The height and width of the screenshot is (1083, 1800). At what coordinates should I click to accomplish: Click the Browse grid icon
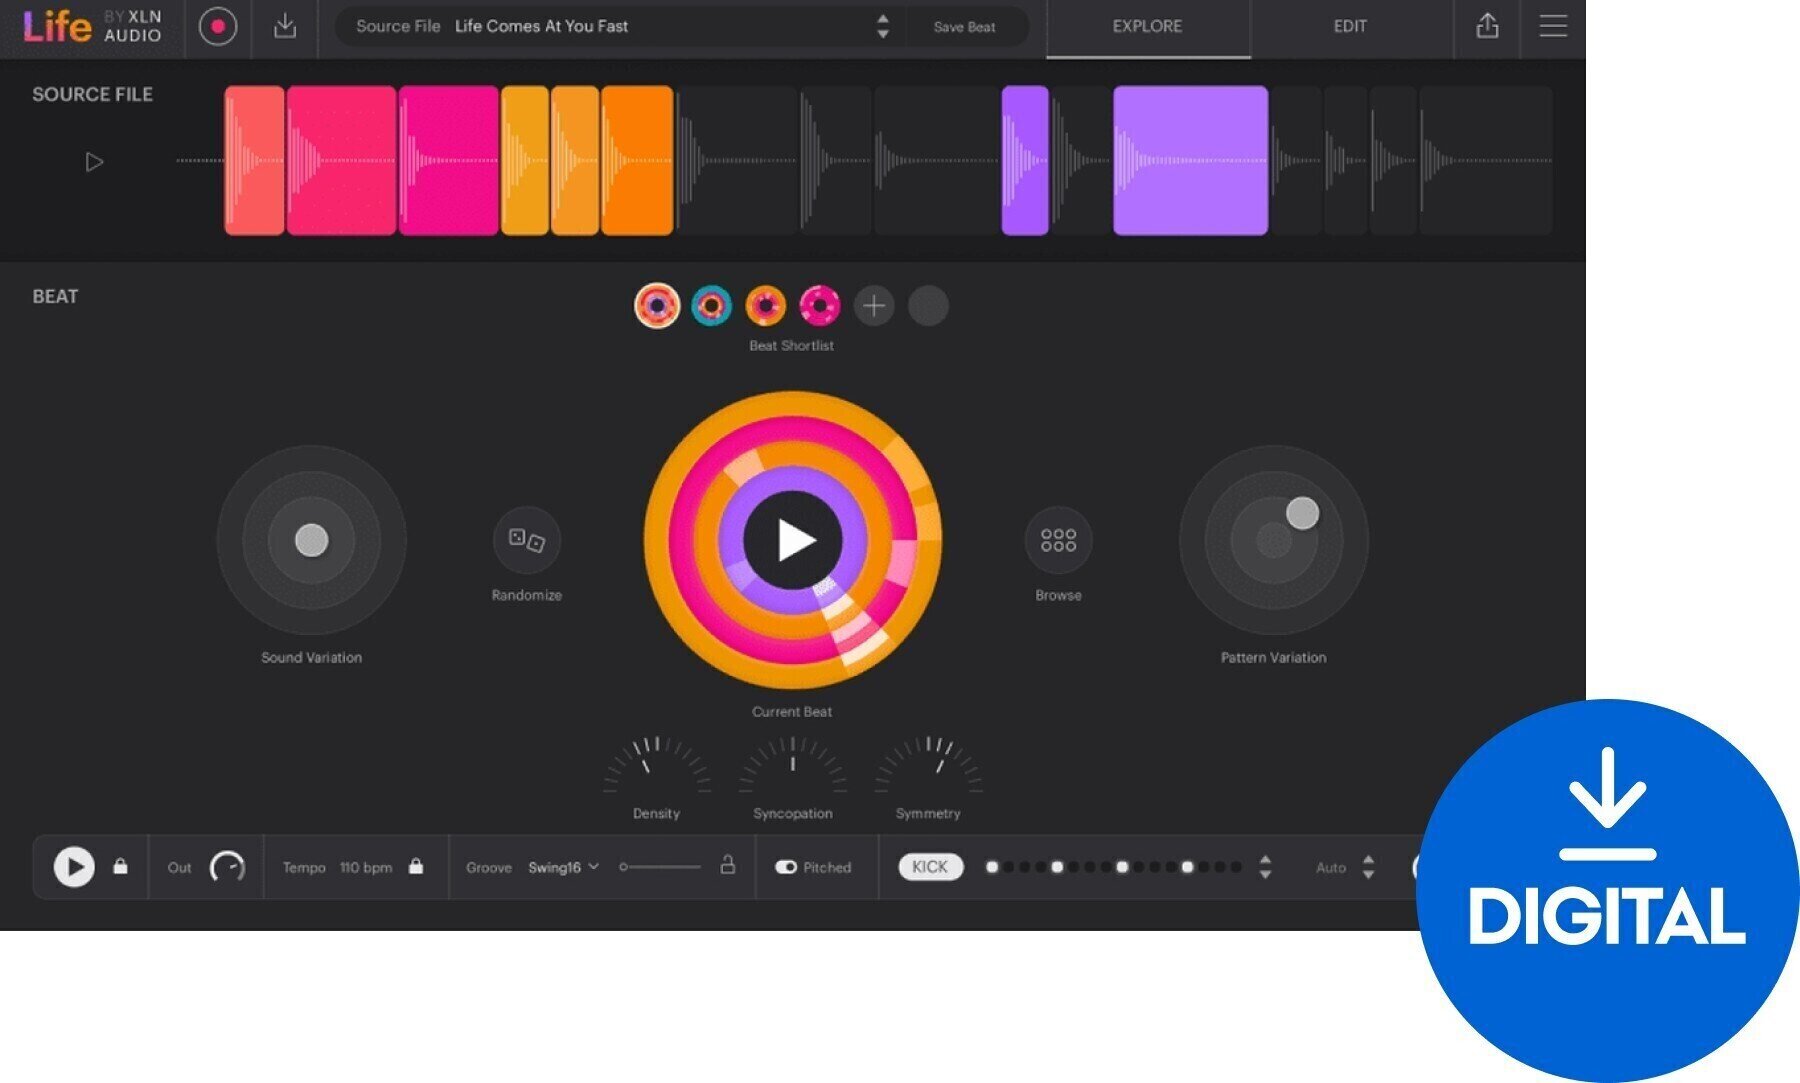point(1058,540)
